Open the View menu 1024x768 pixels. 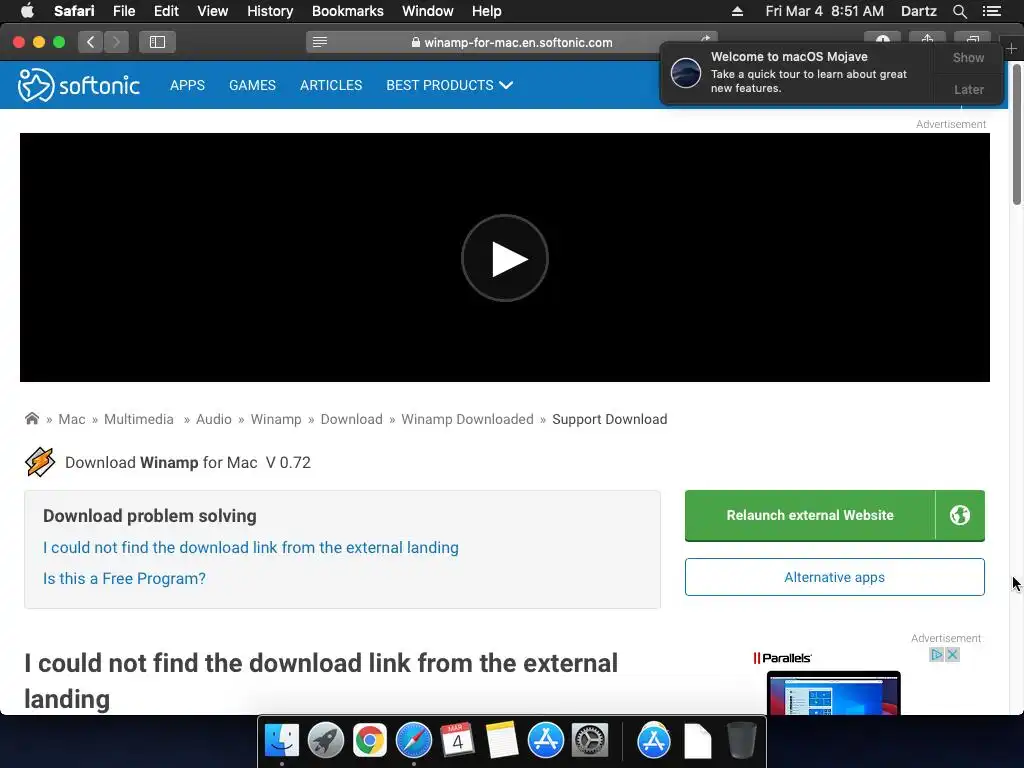click(212, 11)
